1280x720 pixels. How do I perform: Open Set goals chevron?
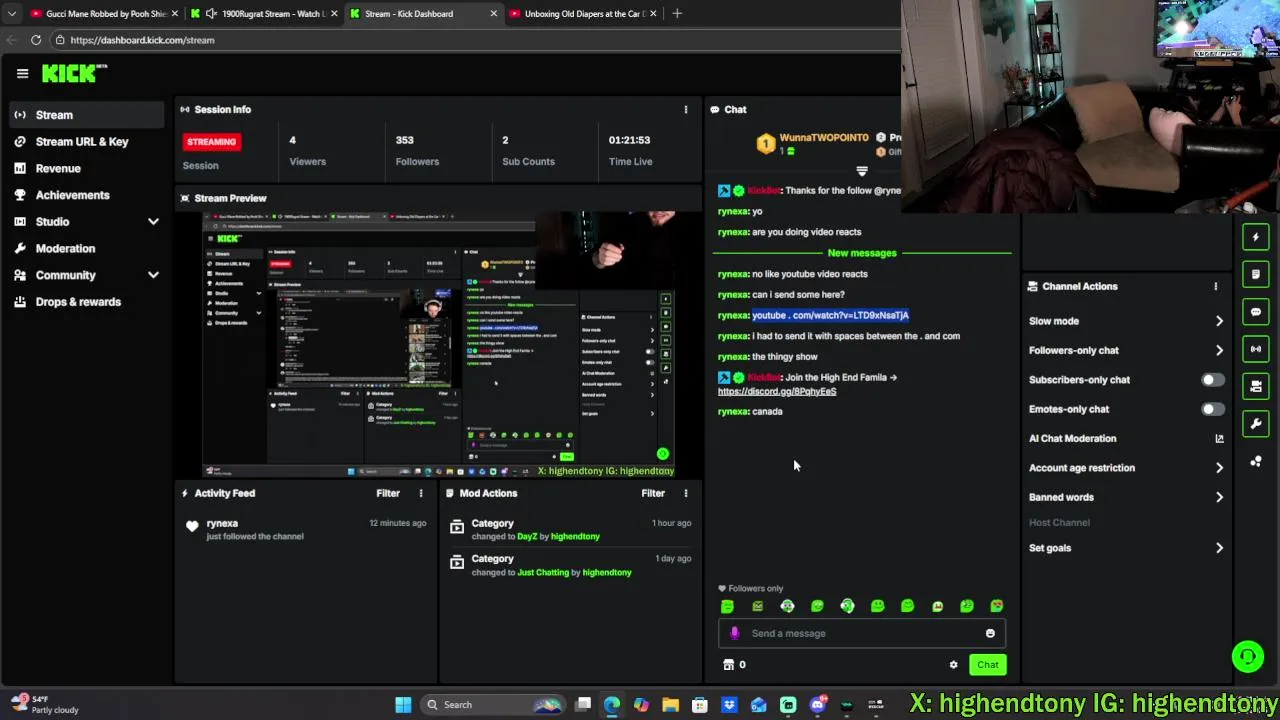pos(1219,548)
